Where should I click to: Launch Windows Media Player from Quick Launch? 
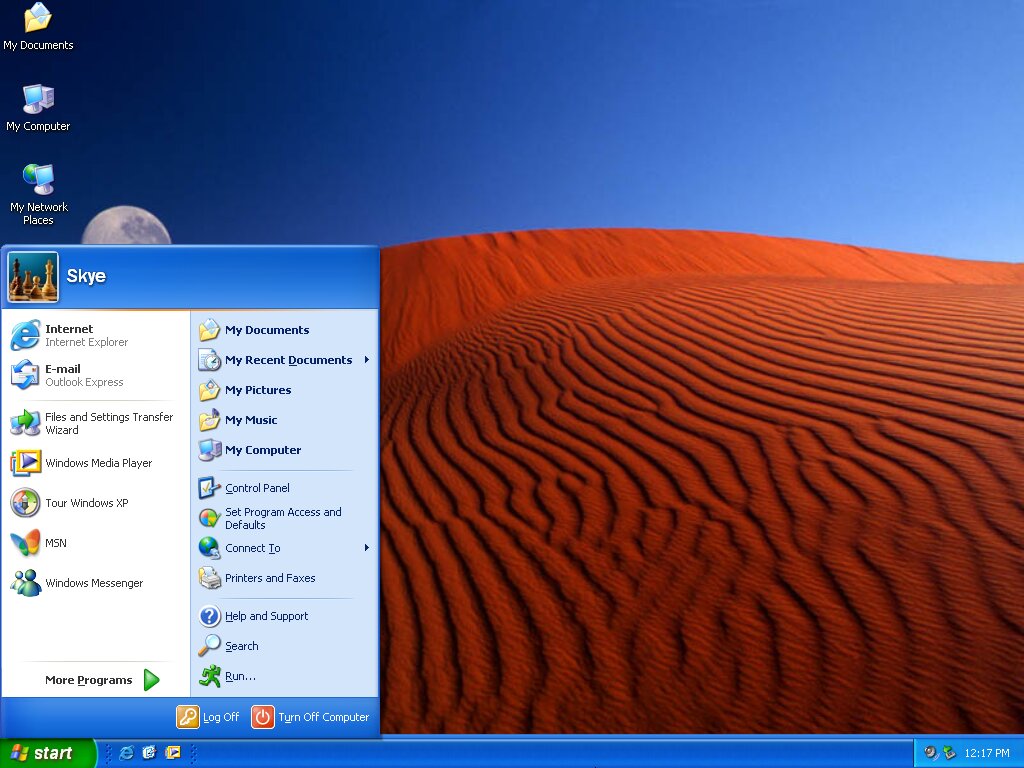pyautogui.click(x=173, y=753)
